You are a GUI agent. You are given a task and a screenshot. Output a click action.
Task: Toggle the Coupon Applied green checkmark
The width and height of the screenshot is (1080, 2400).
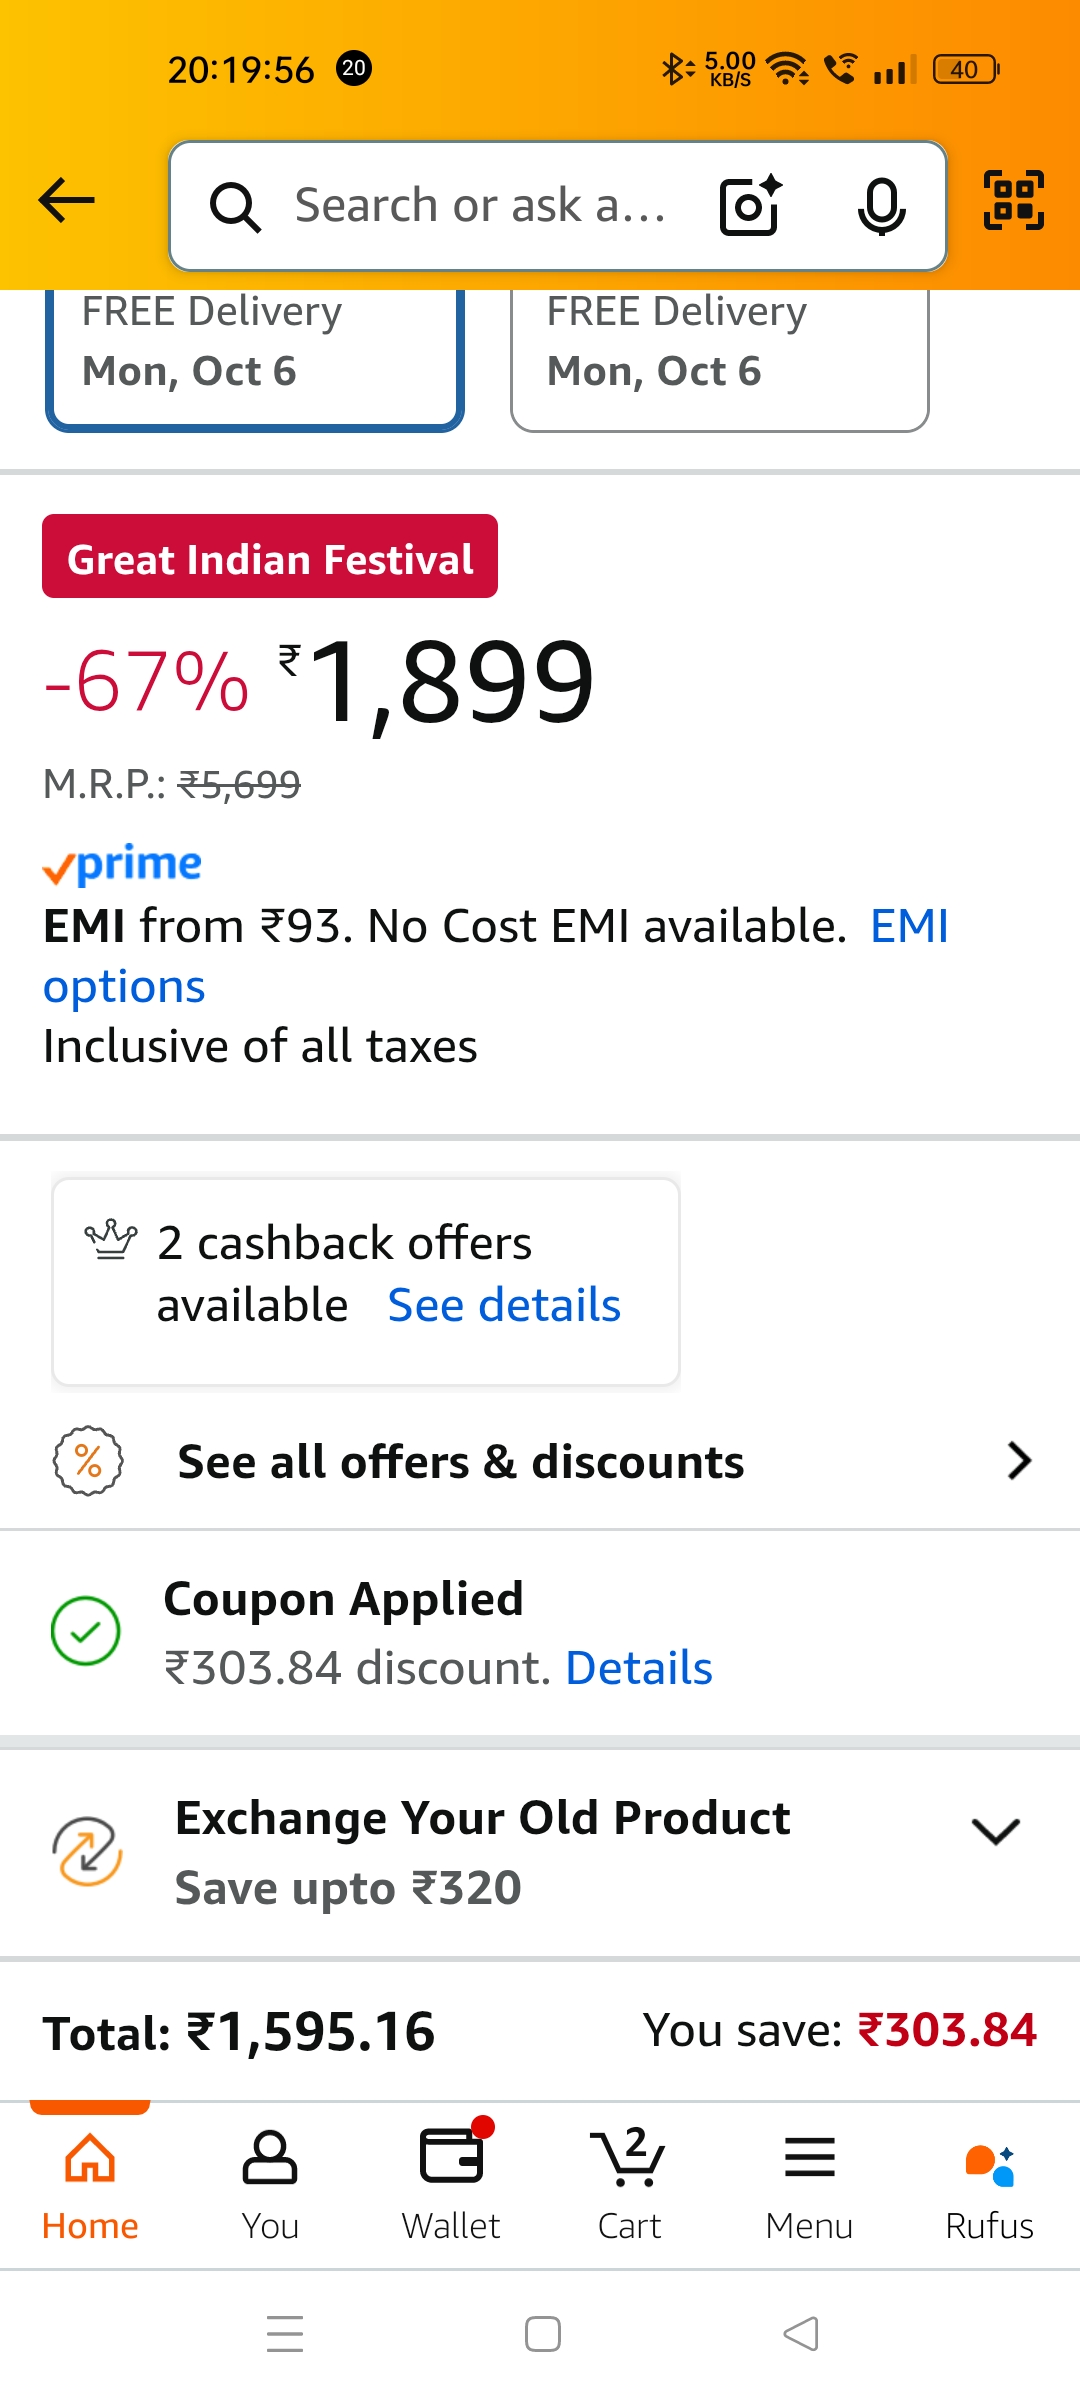coord(86,1630)
